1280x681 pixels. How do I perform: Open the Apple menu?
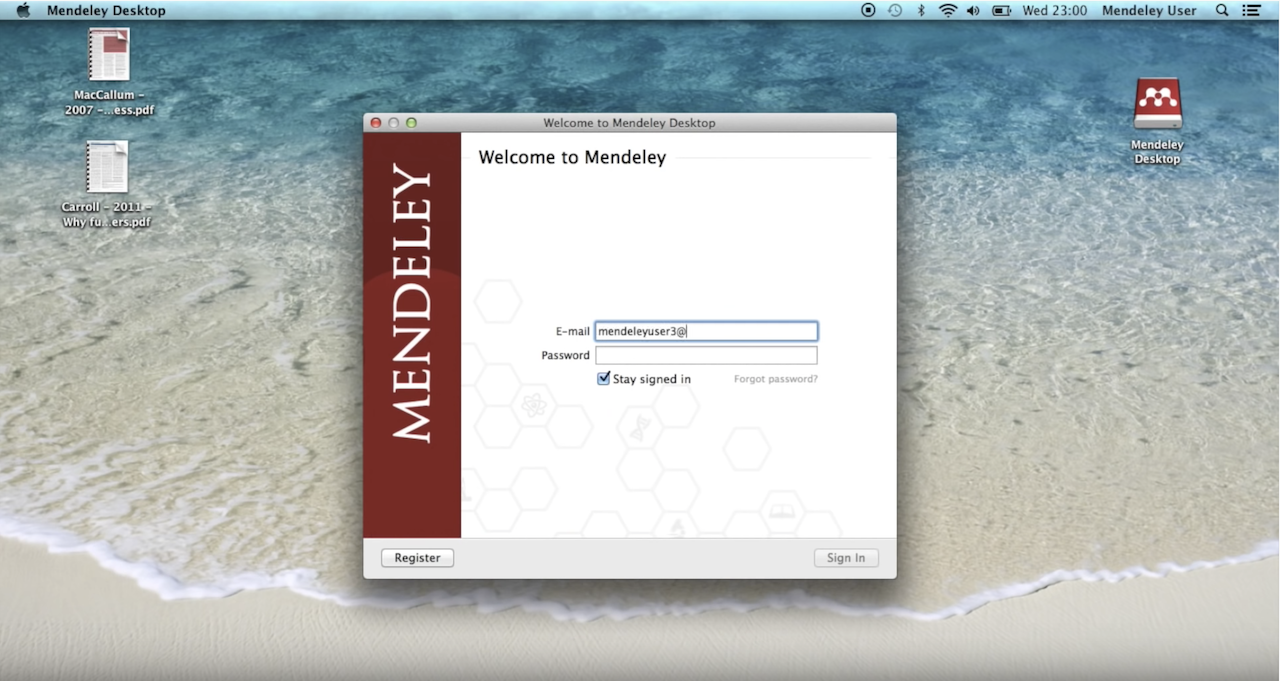[x=23, y=10]
